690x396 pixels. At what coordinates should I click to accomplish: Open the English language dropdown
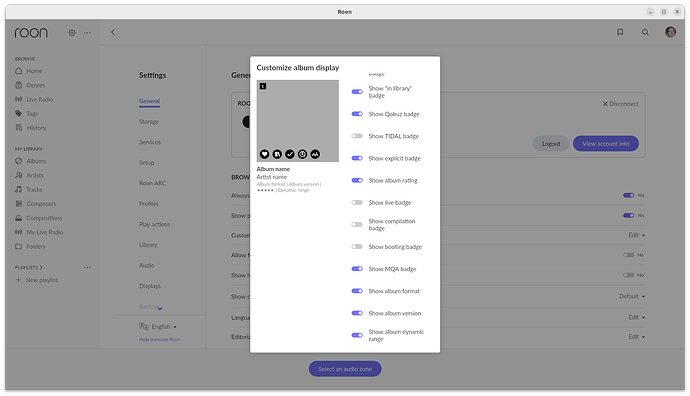click(158, 326)
